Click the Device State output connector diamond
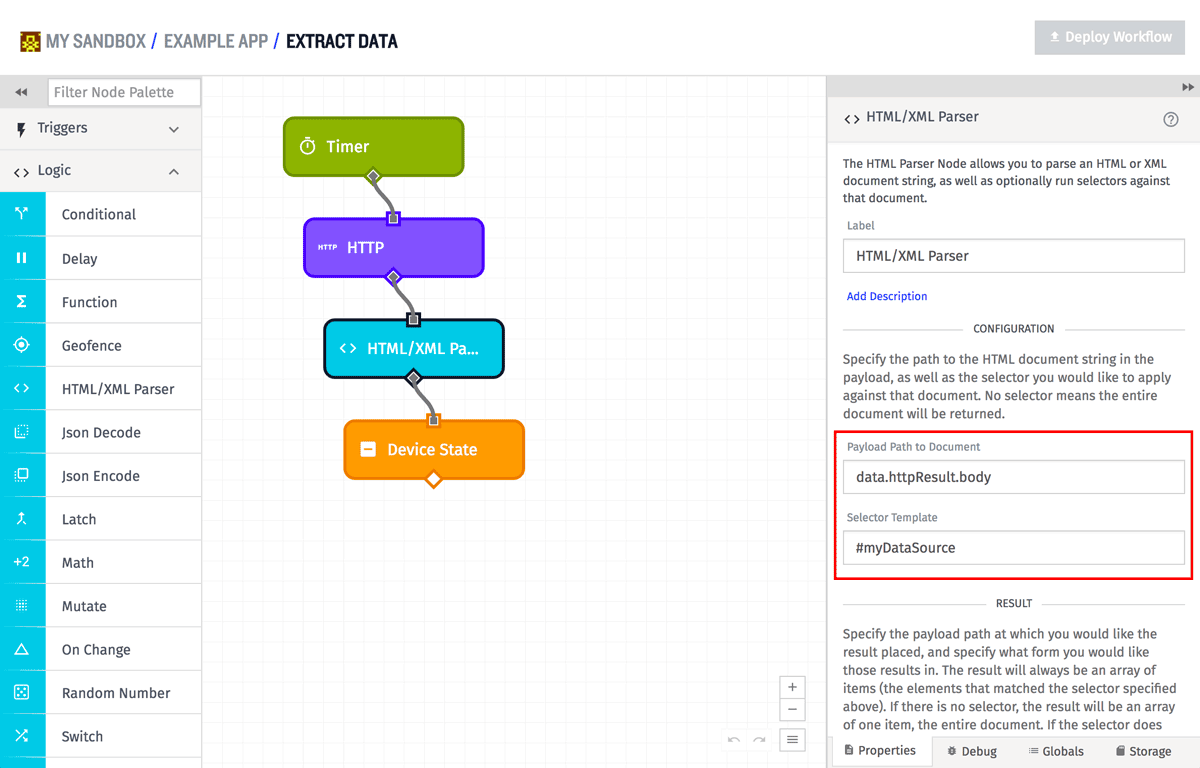 click(433, 480)
